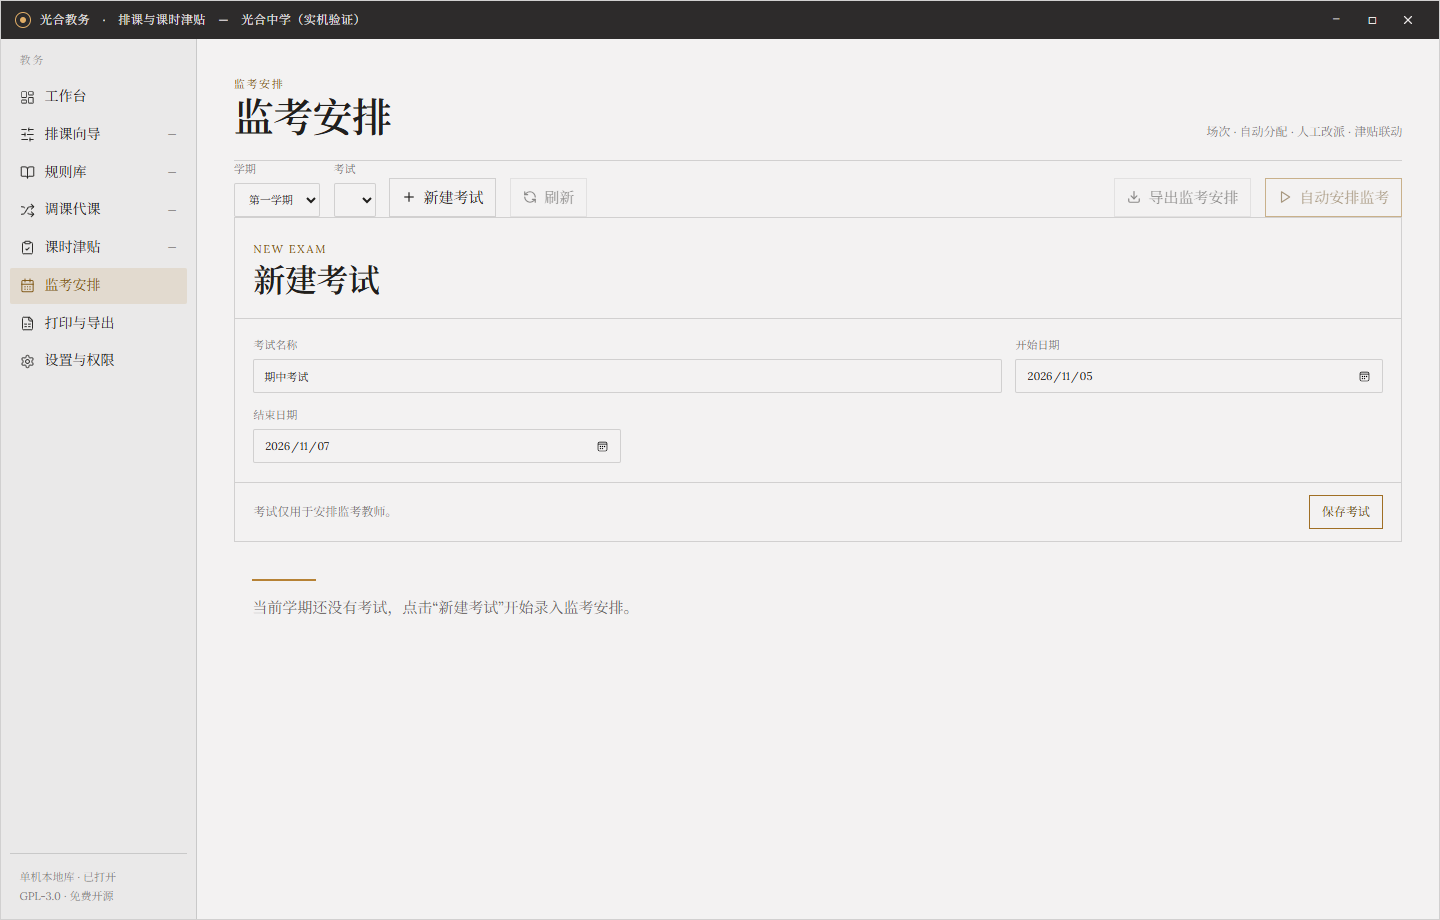This screenshot has height=920, width=1440.
Task: Focus the 考试名称 input field
Action: tap(627, 376)
